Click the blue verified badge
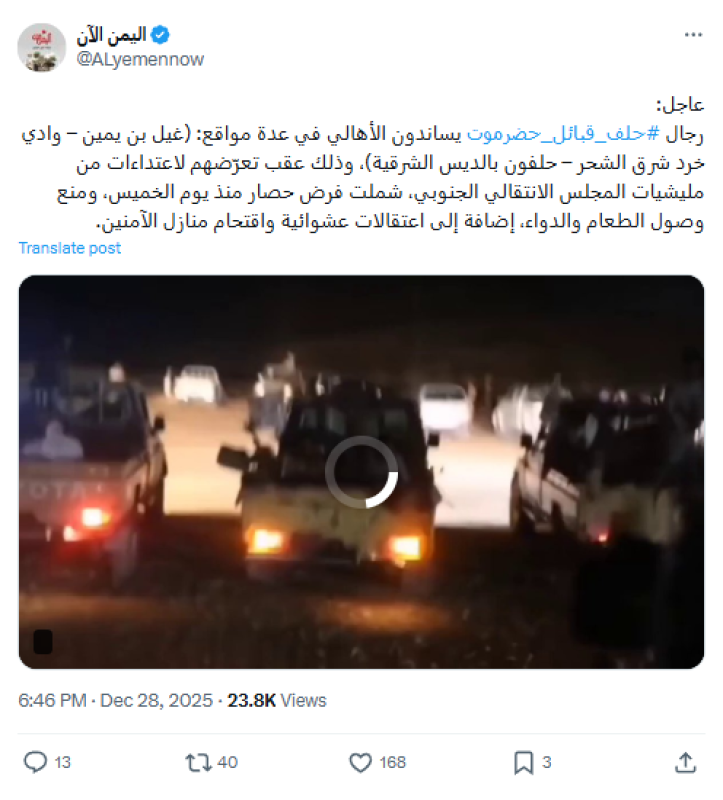 point(160,35)
